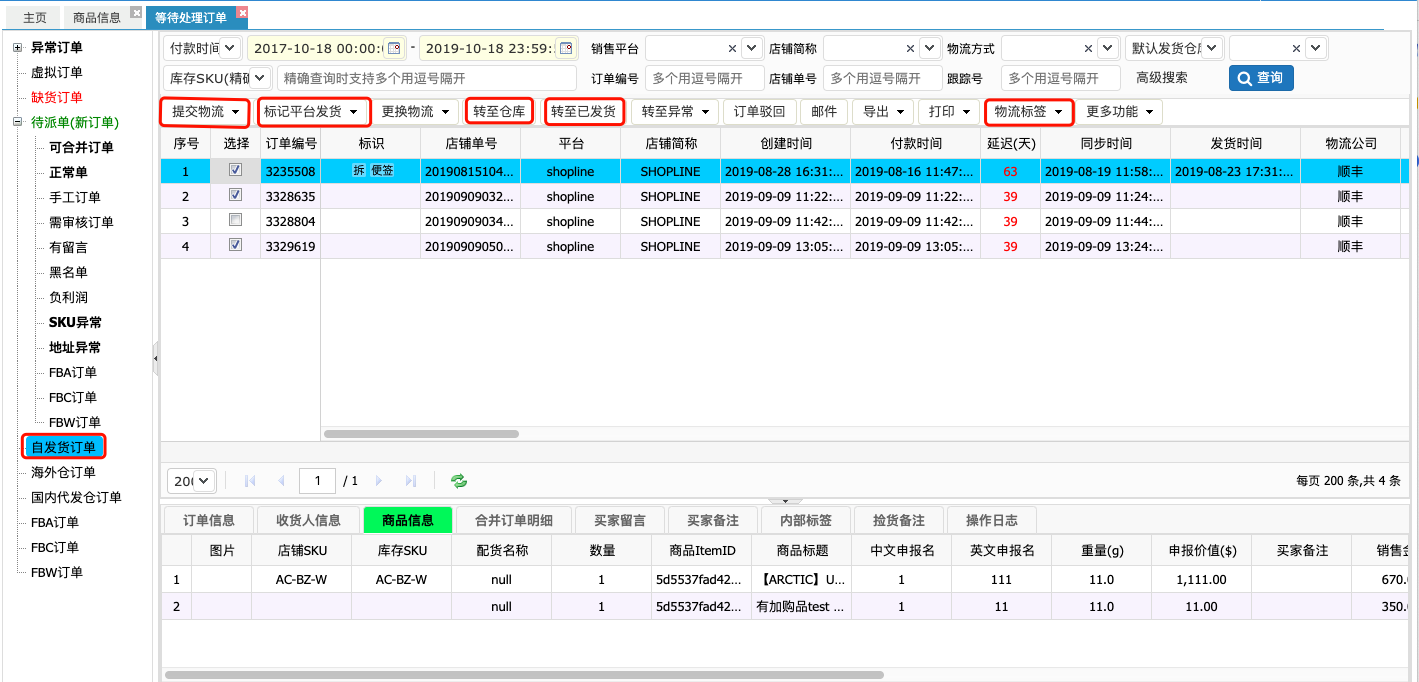Jump to the last page using pagination icon
This screenshot has width=1419, height=682.
pyautogui.click(x=411, y=481)
